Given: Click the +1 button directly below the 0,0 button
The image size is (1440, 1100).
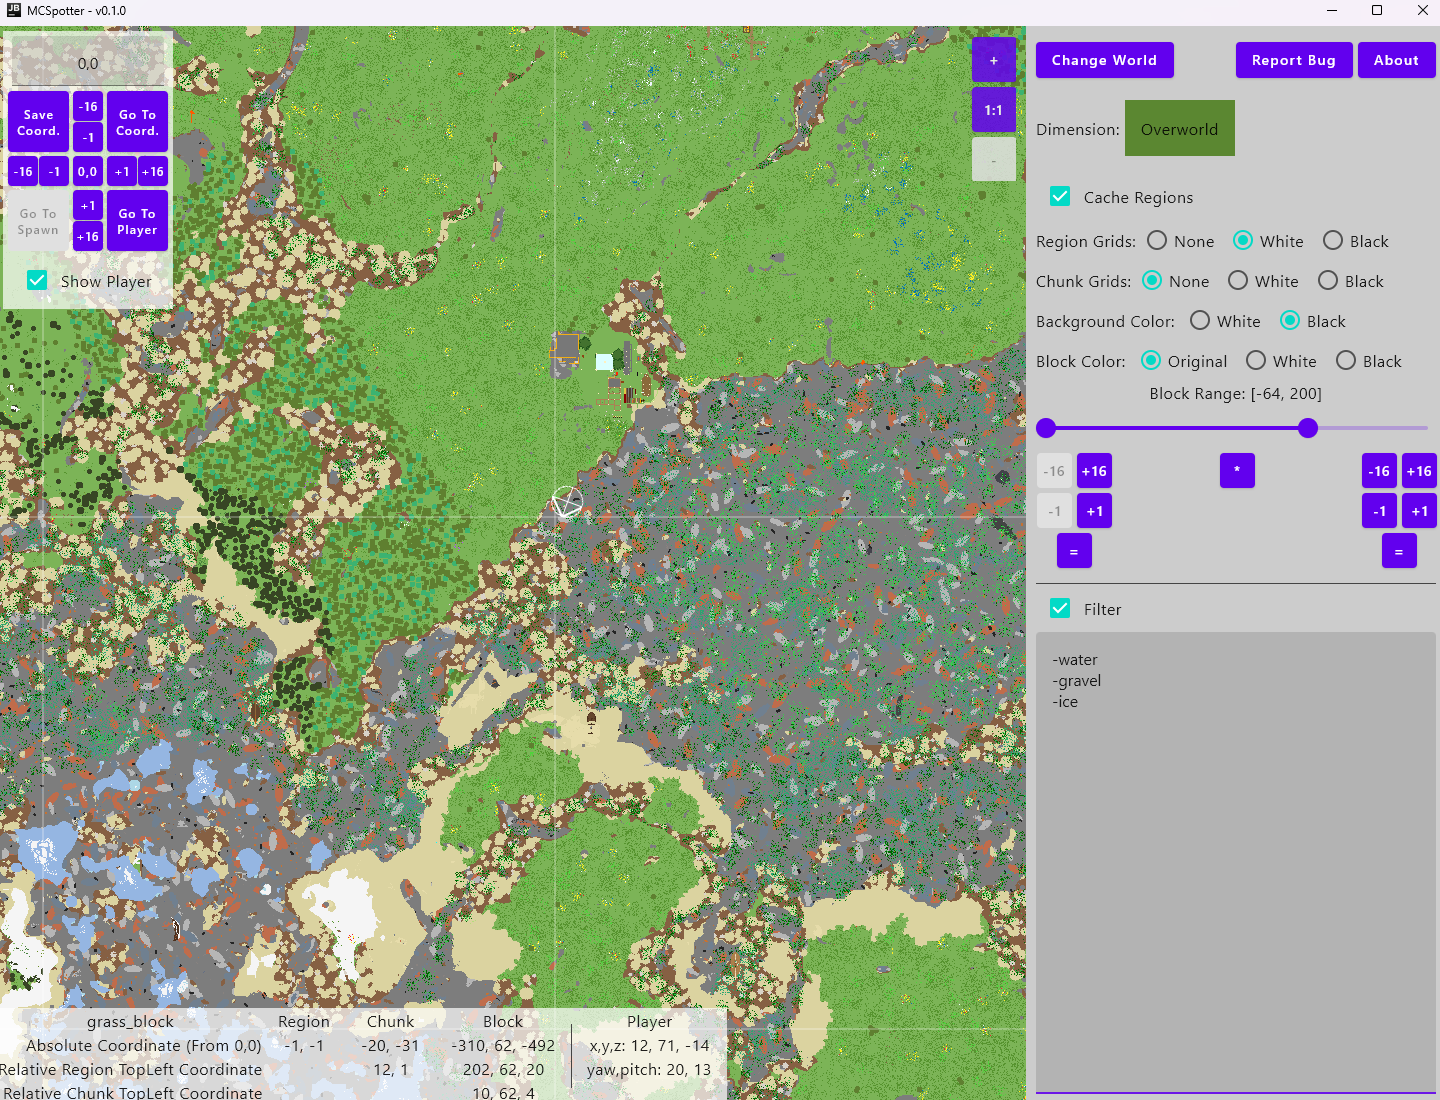Looking at the screenshot, I should coord(88,205).
